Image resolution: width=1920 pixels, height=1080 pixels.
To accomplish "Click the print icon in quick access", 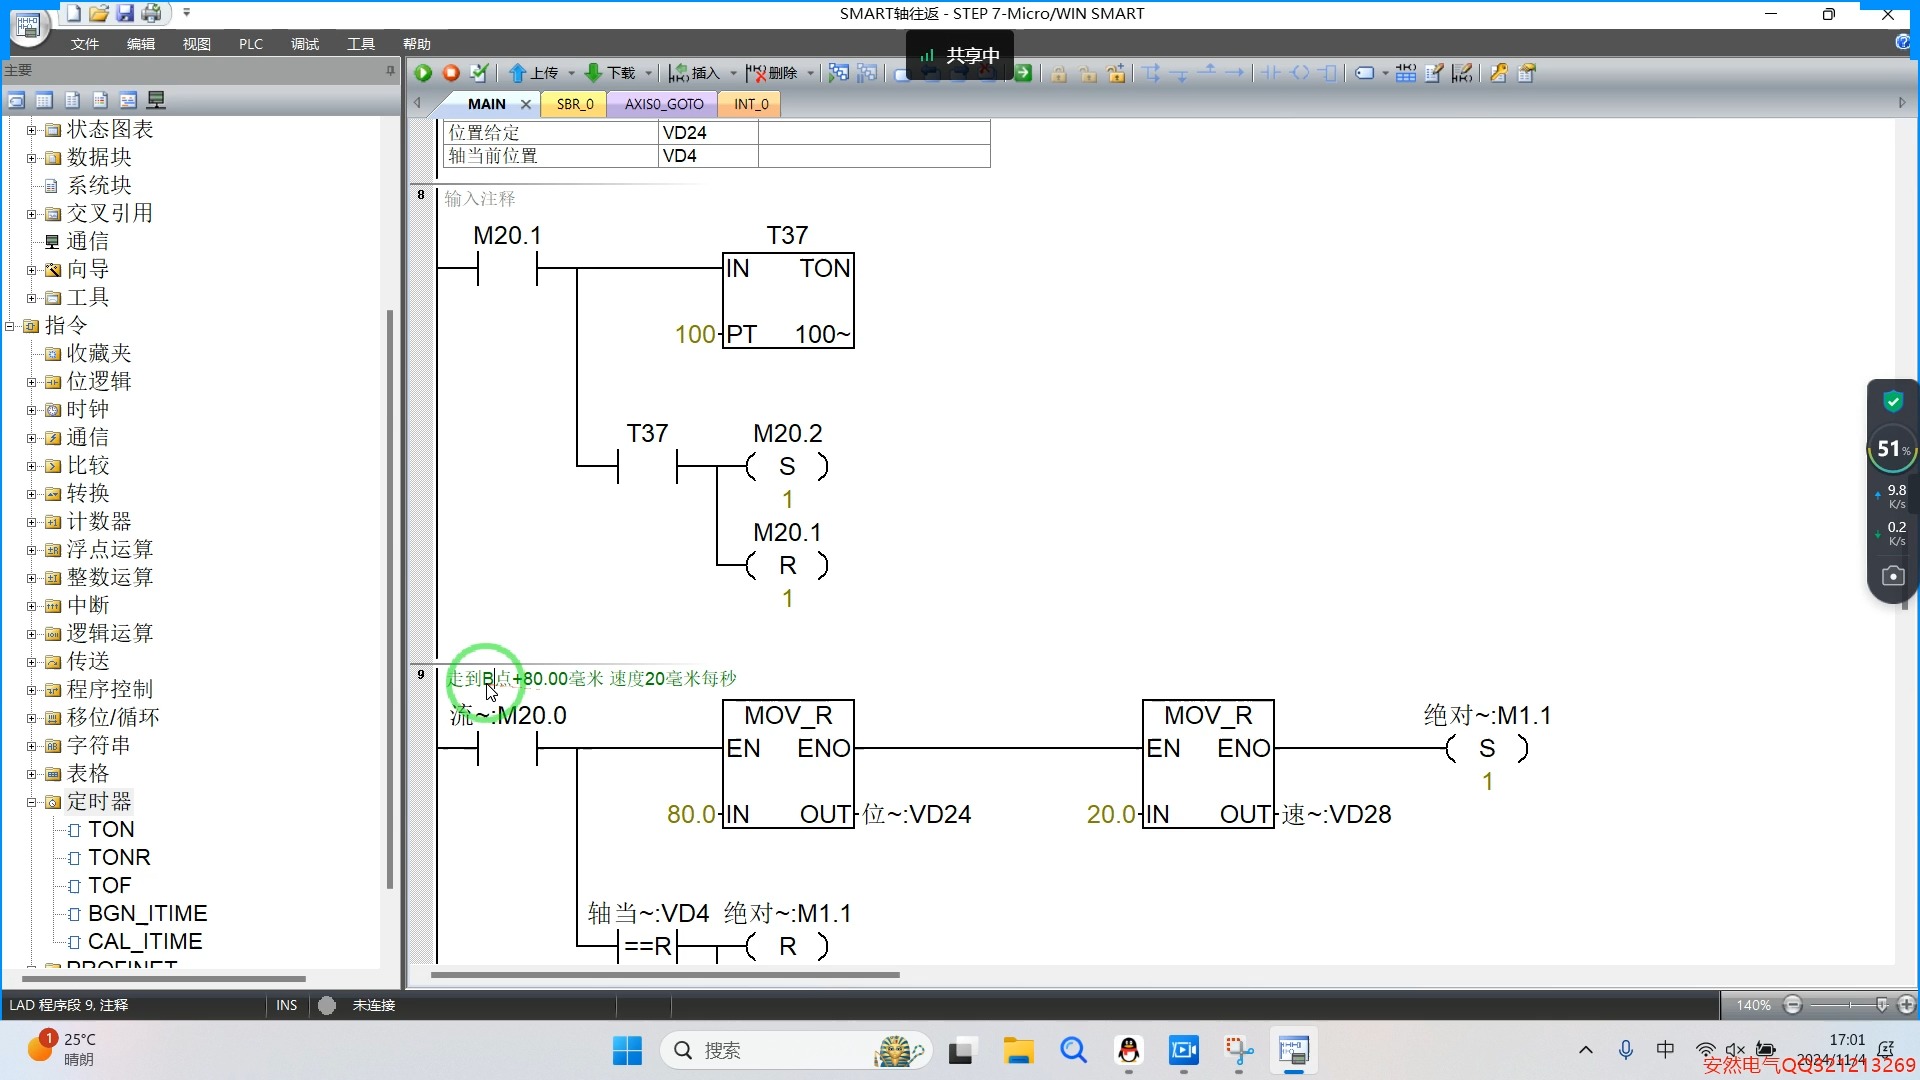I will point(151,13).
